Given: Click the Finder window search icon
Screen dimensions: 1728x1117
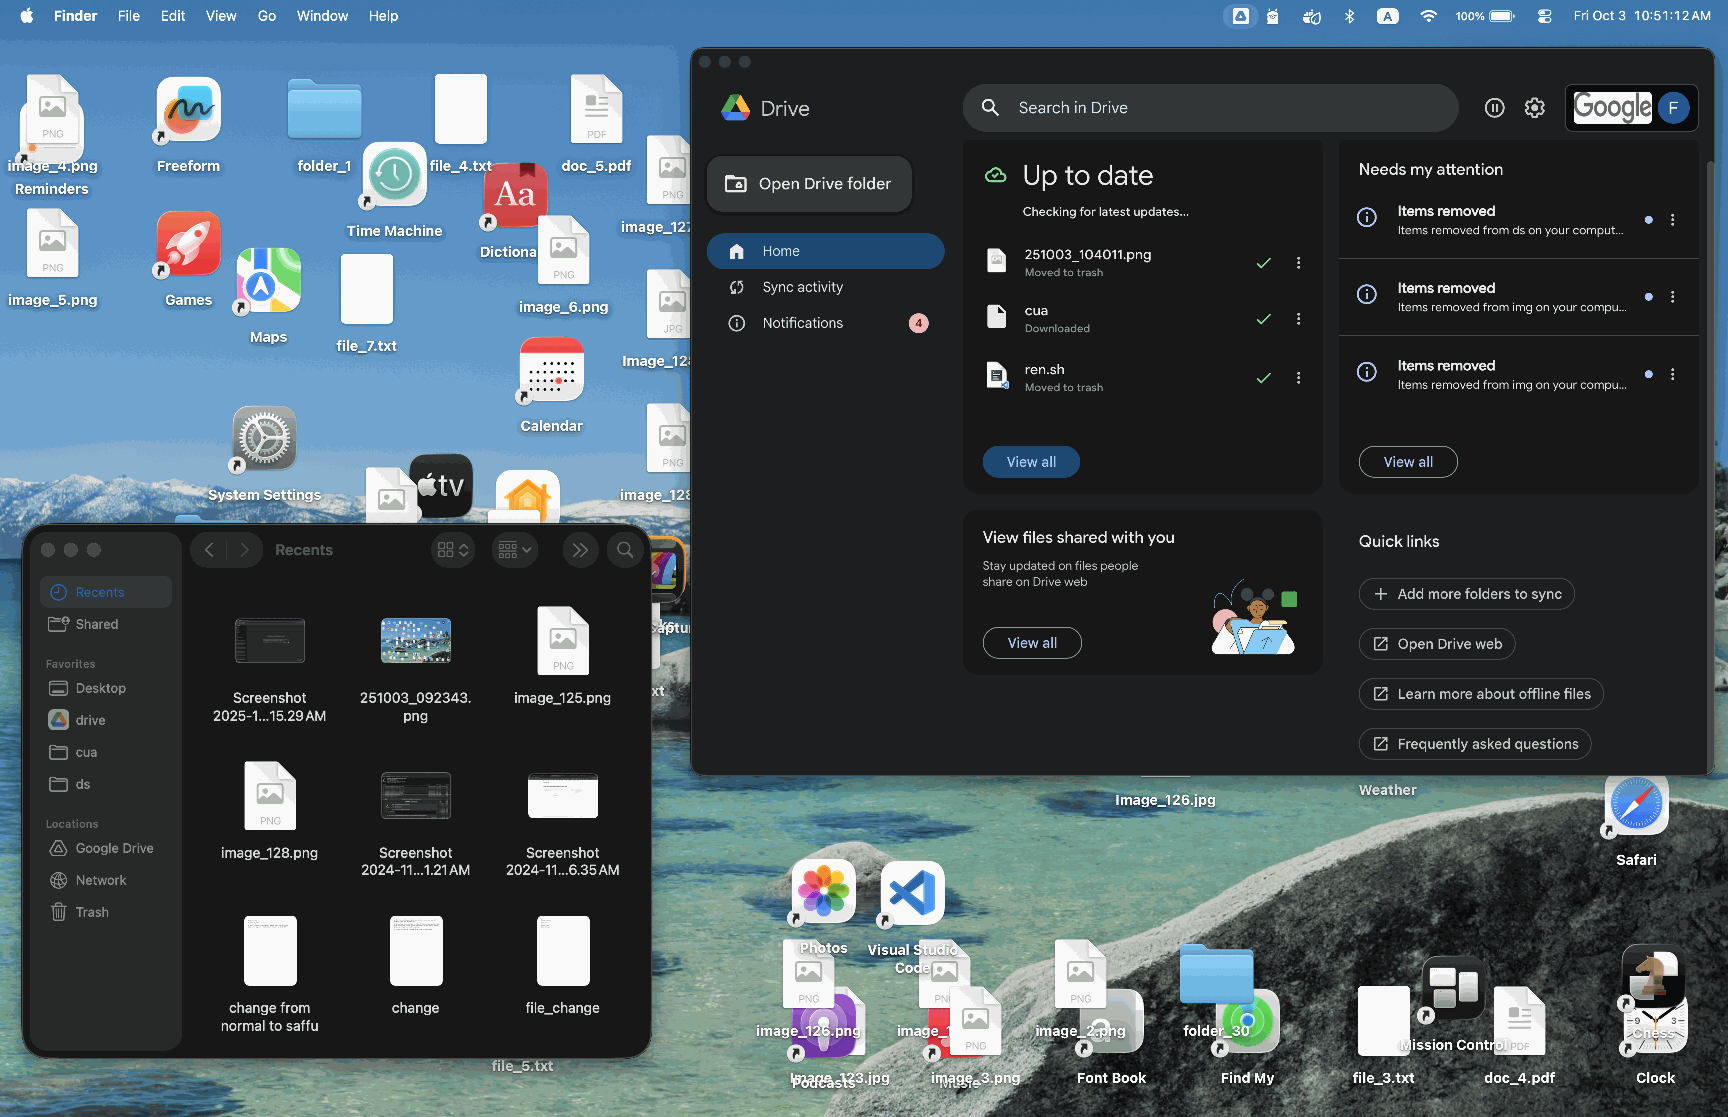Looking at the screenshot, I should [x=625, y=550].
